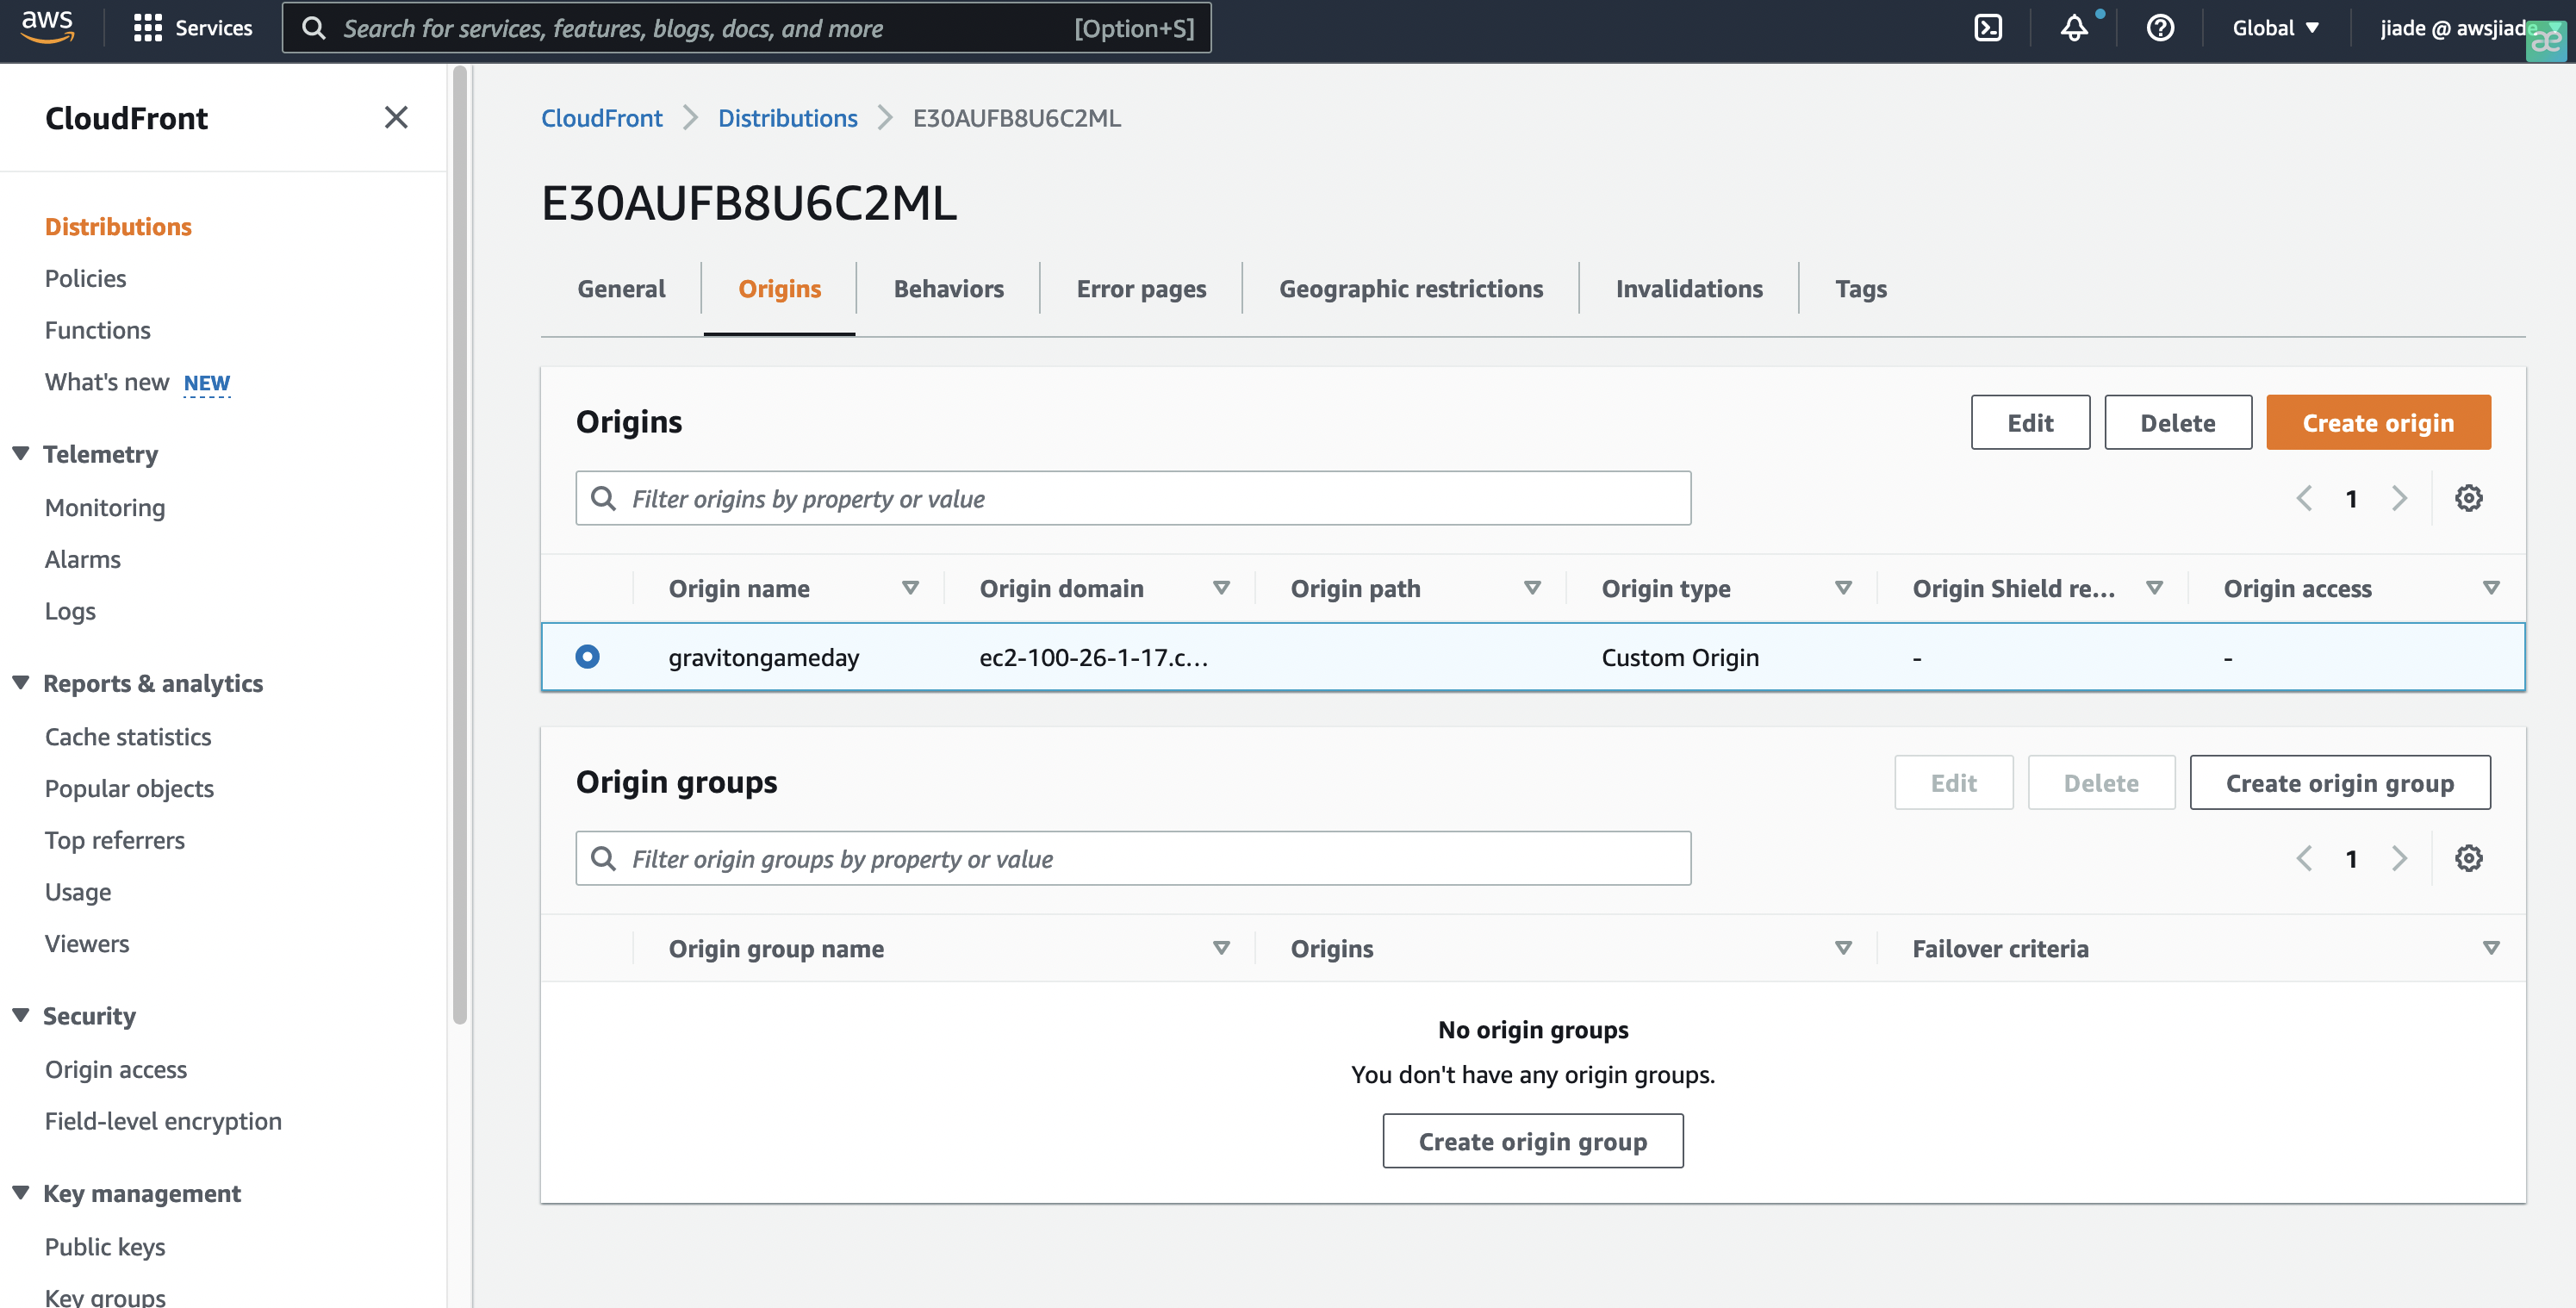
Task: Open Services grid menu icon
Action: (x=148, y=28)
